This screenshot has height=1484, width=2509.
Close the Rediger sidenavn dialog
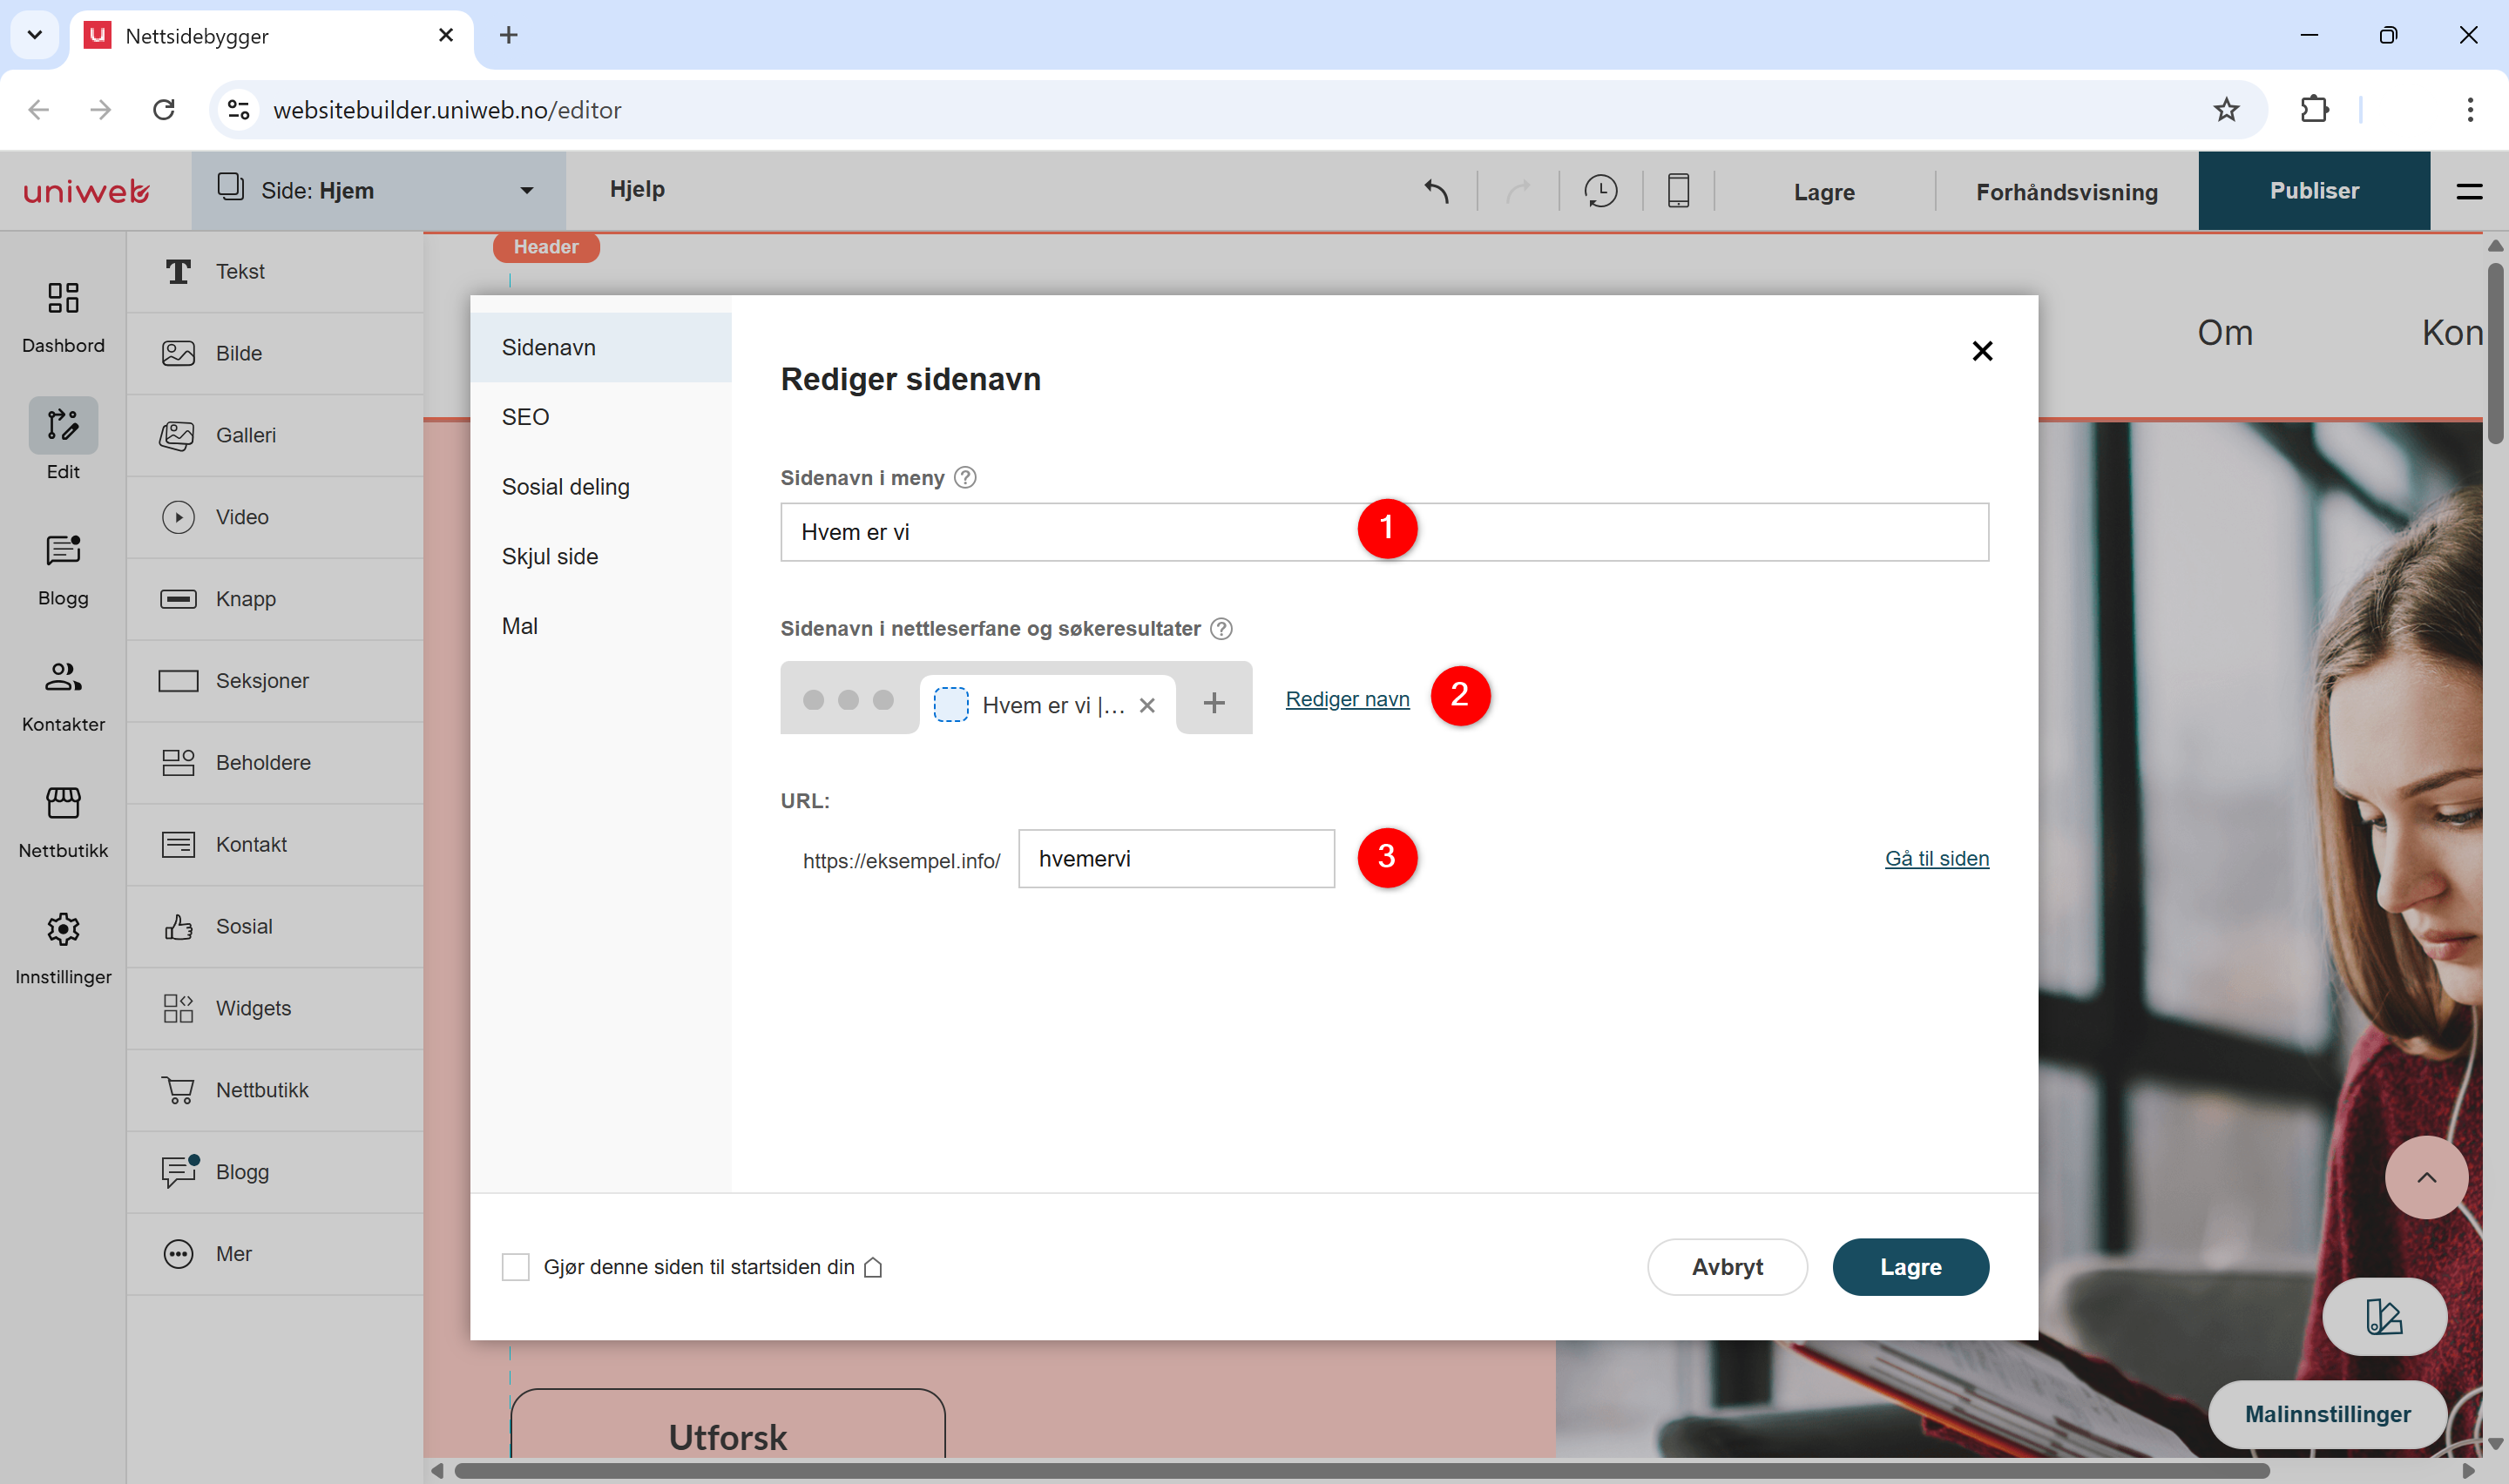coord(1982,351)
